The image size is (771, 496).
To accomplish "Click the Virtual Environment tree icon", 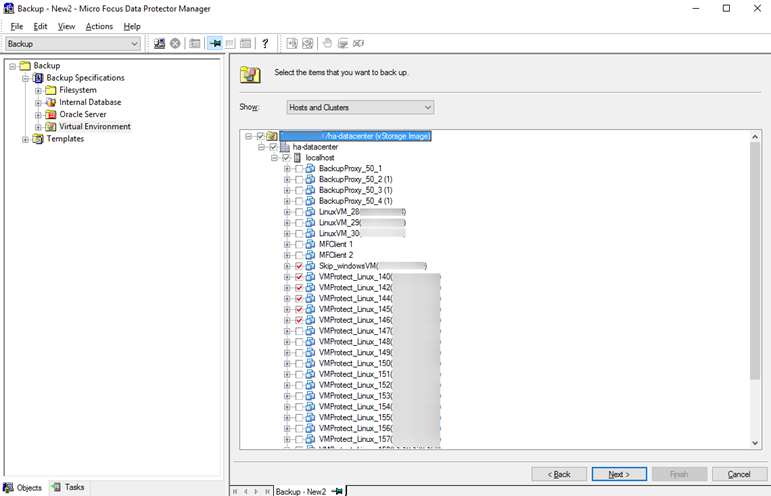I will (x=51, y=127).
